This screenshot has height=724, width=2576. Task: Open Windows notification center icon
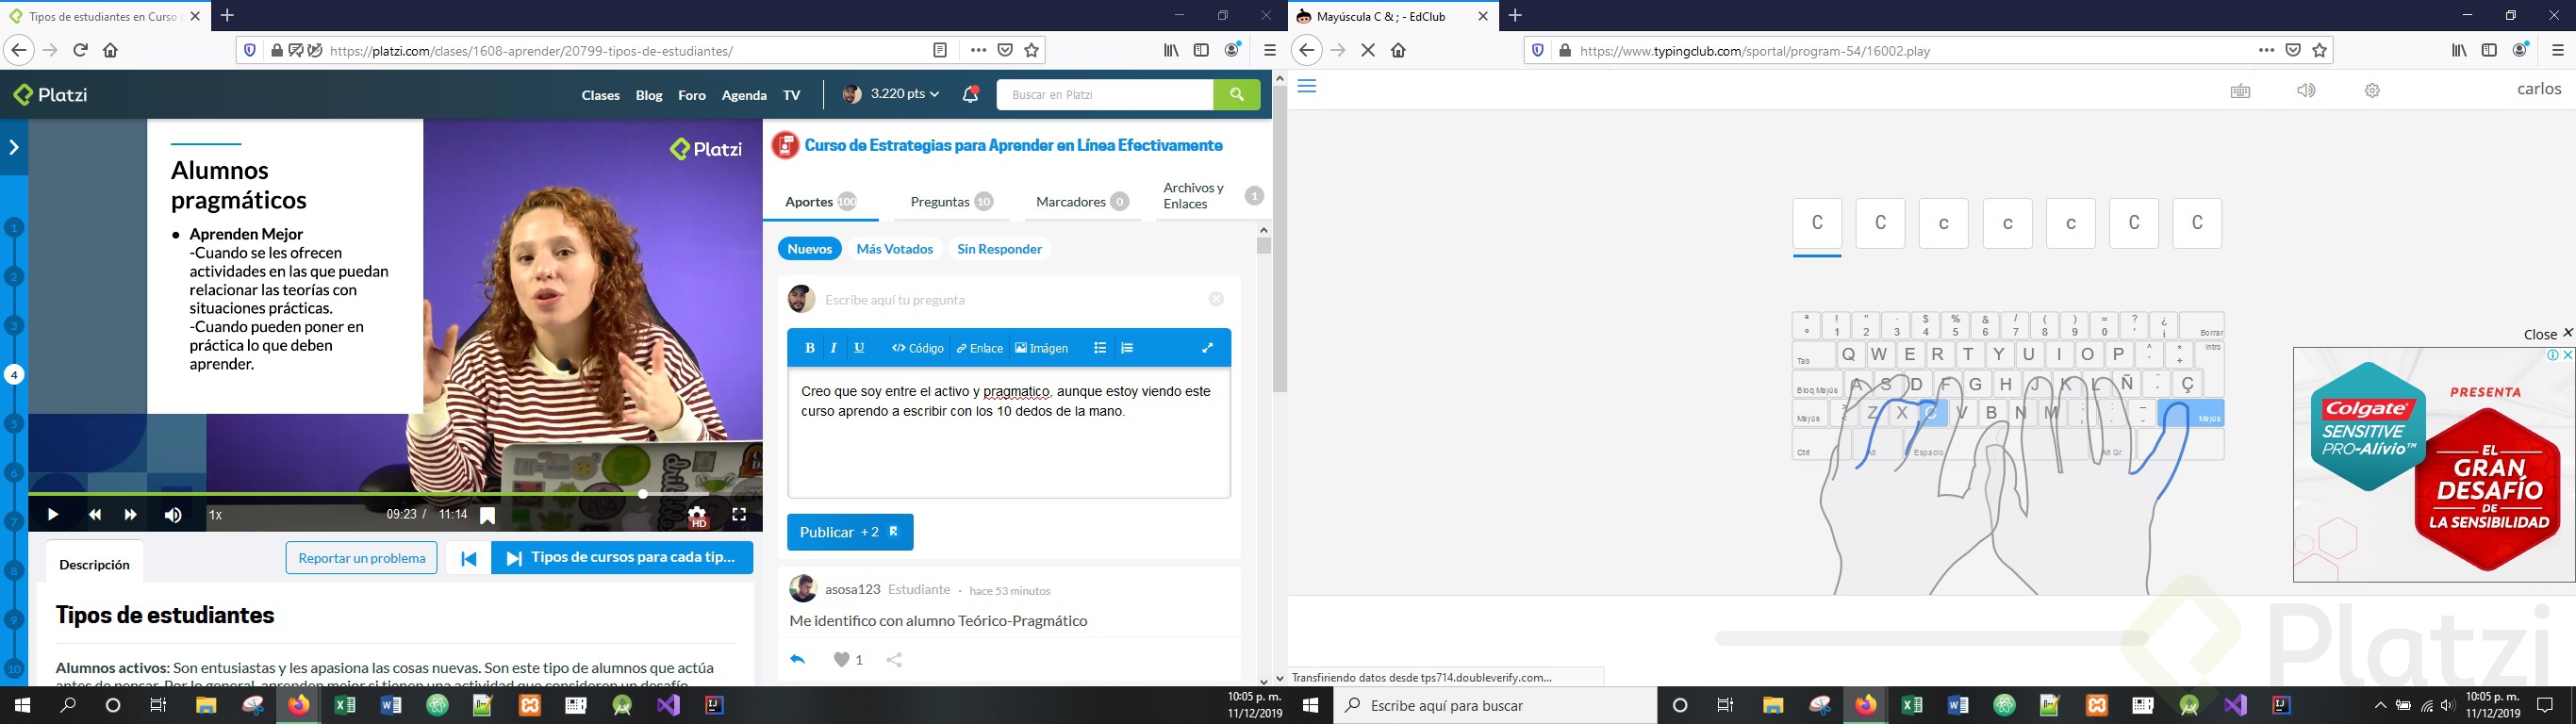point(2546,706)
